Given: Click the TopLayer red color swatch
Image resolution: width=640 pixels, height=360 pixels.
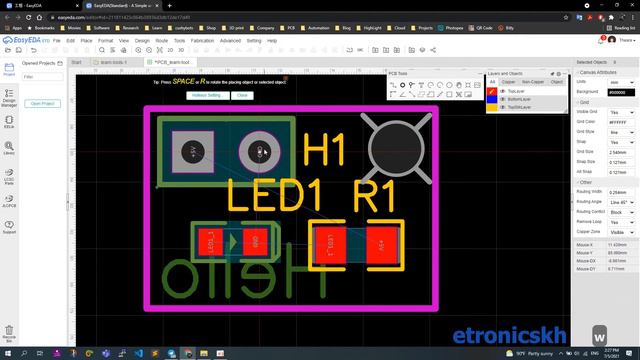Looking at the screenshot, I should [x=492, y=91].
